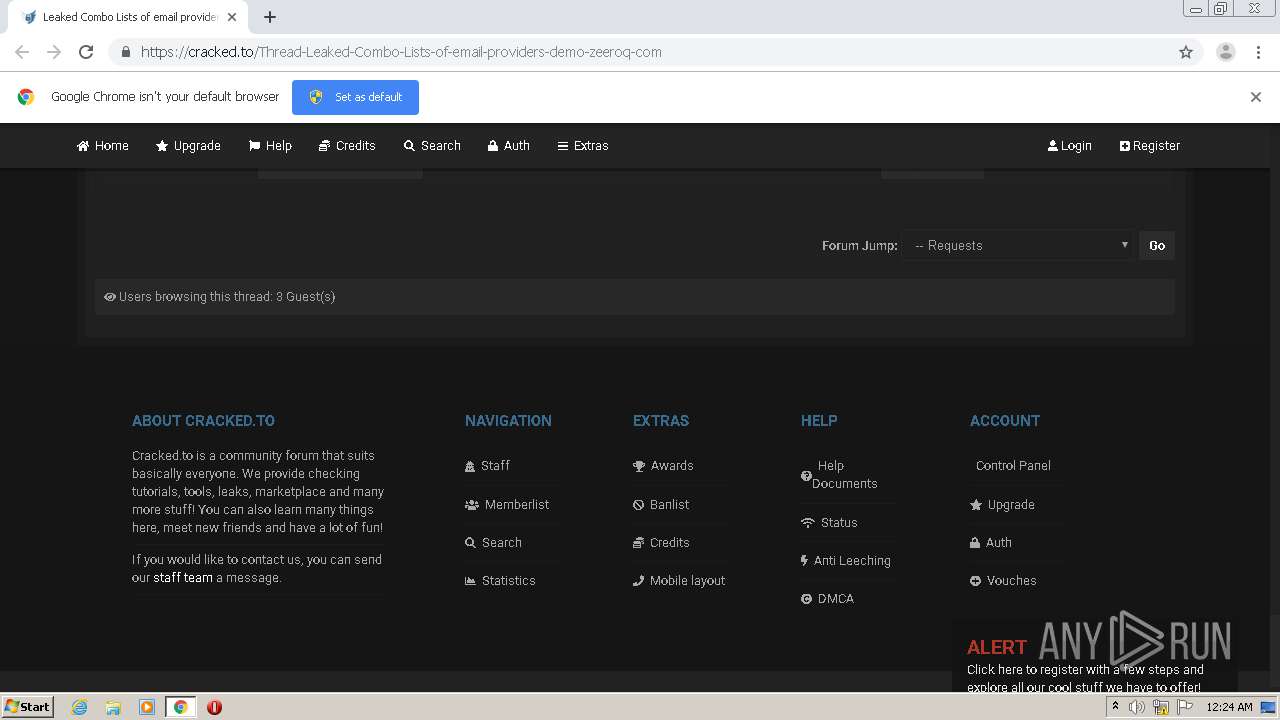Click the address bar URL
The width and height of the screenshot is (1280, 720).
click(x=401, y=52)
